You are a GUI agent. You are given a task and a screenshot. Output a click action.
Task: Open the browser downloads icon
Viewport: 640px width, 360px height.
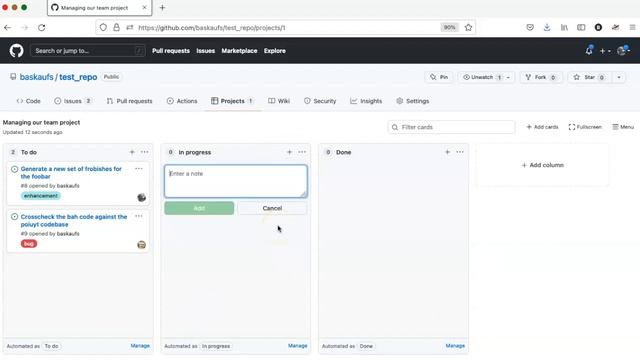[x=547, y=27]
